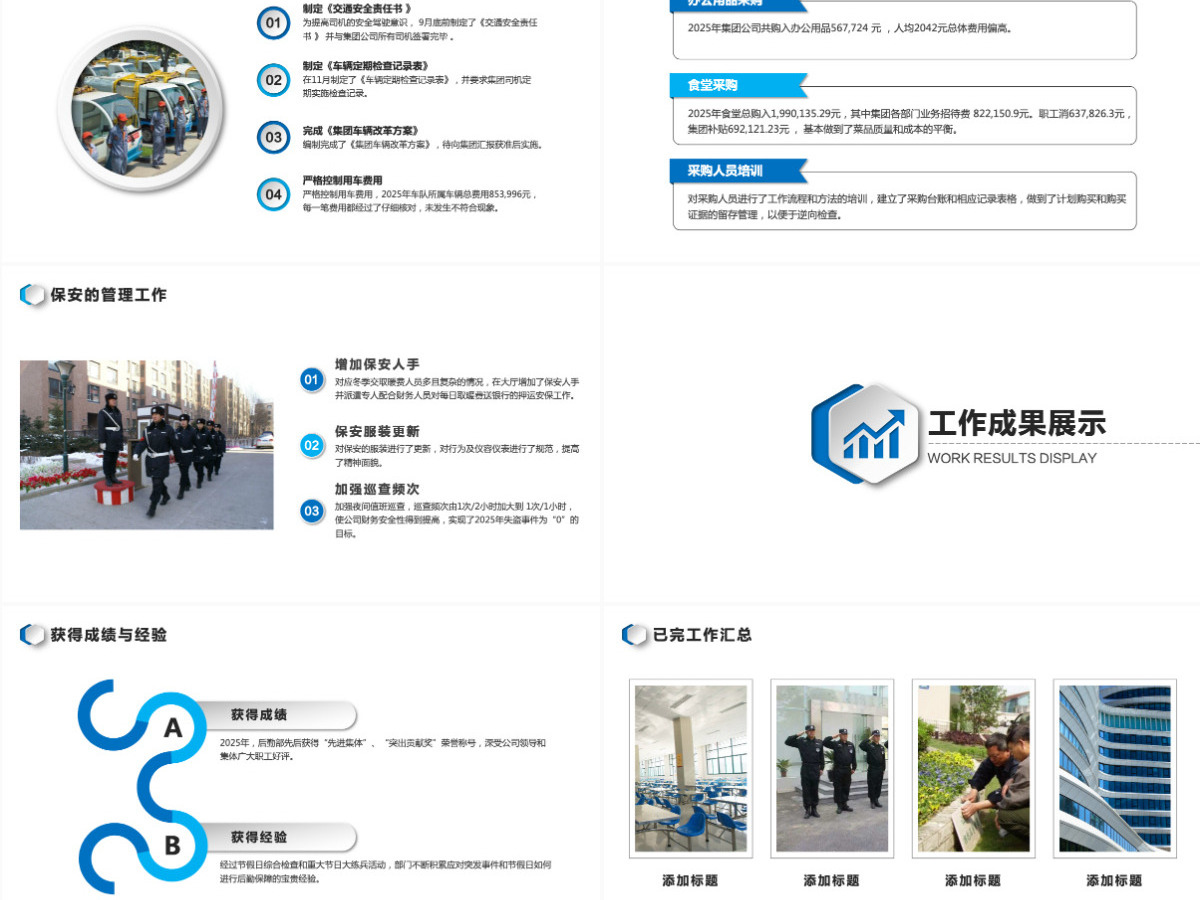This screenshot has height=900, width=1200.
Task: Click the 获得成绩与经验 slide title
Action: coord(109,635)
